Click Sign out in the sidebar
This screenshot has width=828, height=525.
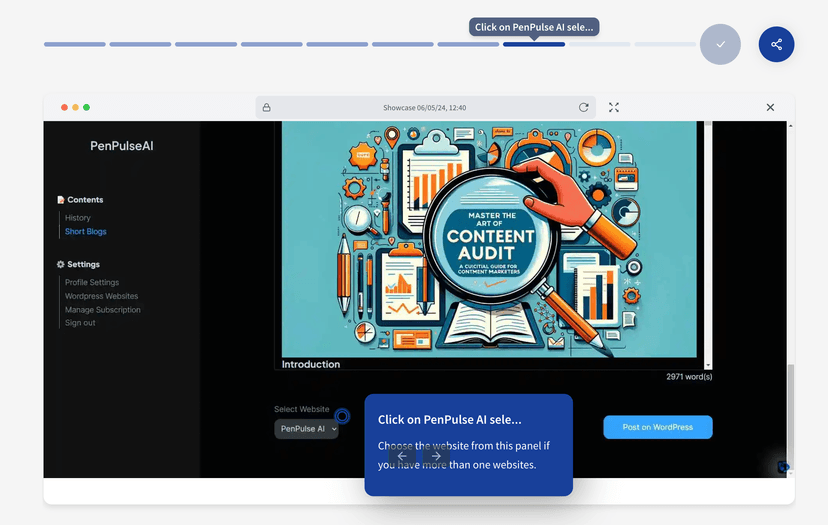click(x=80, y=323)
